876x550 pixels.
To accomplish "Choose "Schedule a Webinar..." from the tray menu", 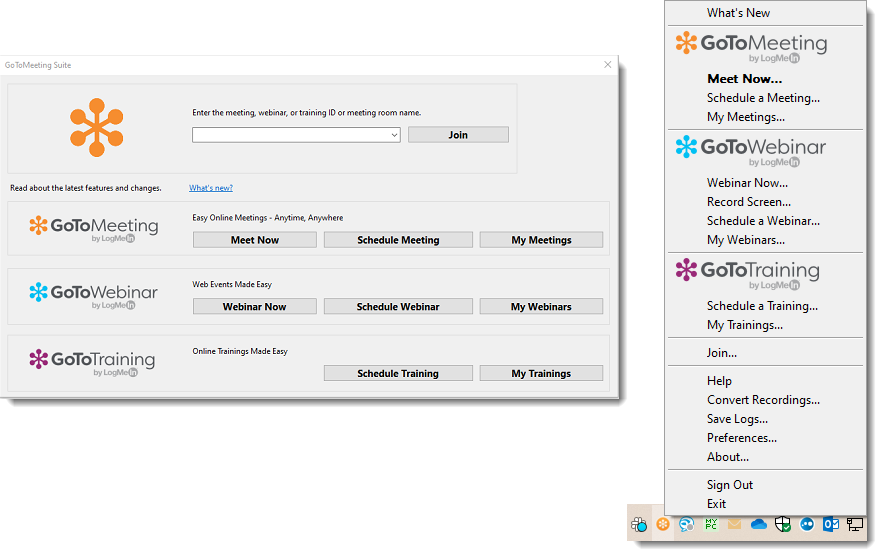I will click(763, 221).
